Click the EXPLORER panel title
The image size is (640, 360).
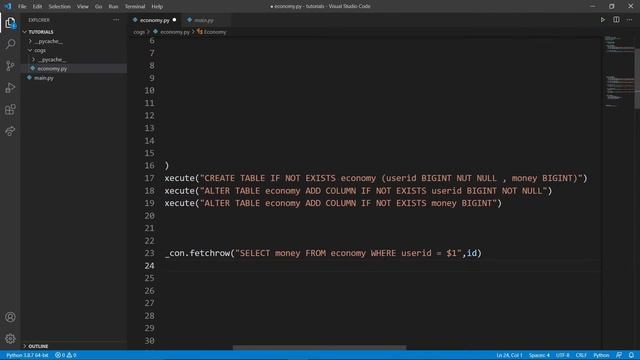39,20
